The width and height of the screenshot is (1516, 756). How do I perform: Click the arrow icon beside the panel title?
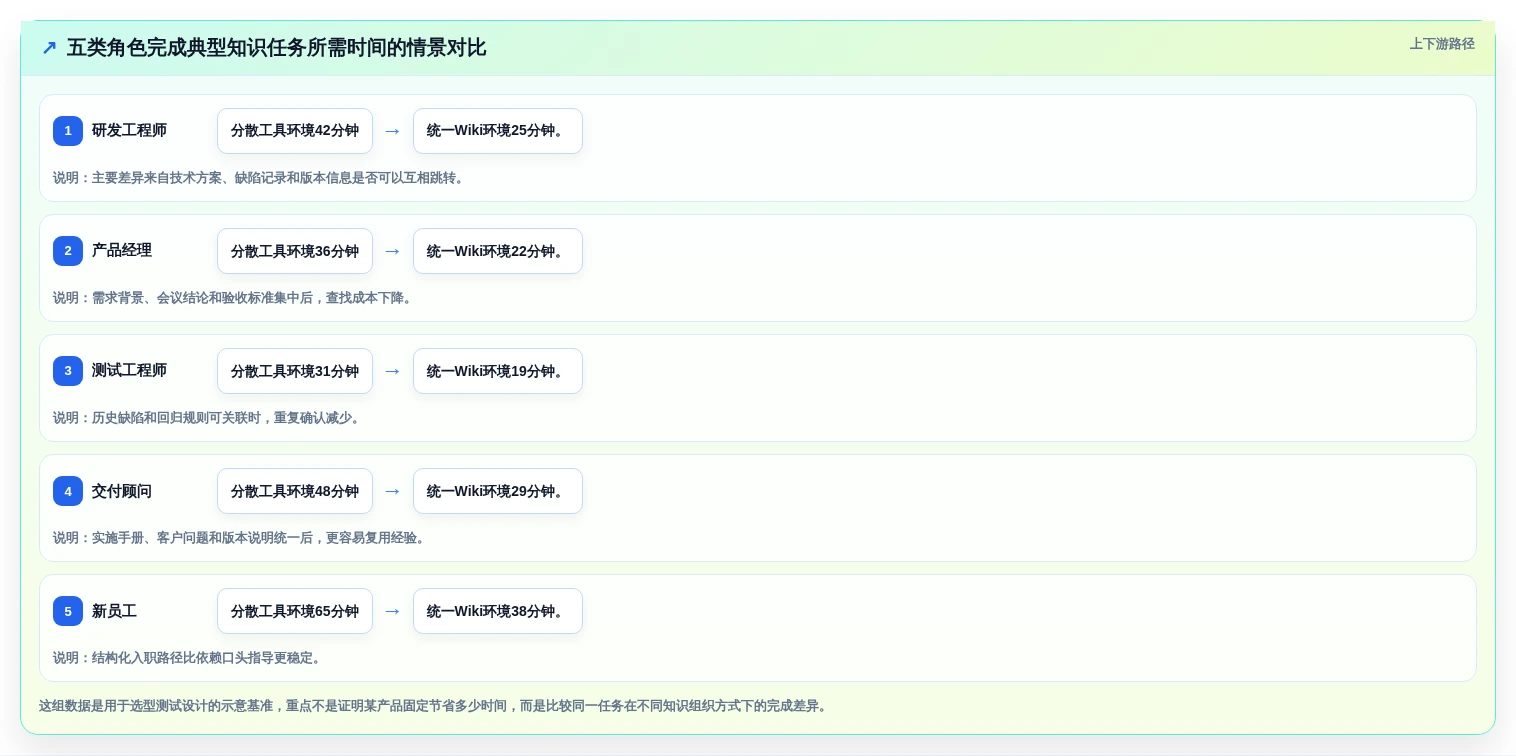click(49, 48)
